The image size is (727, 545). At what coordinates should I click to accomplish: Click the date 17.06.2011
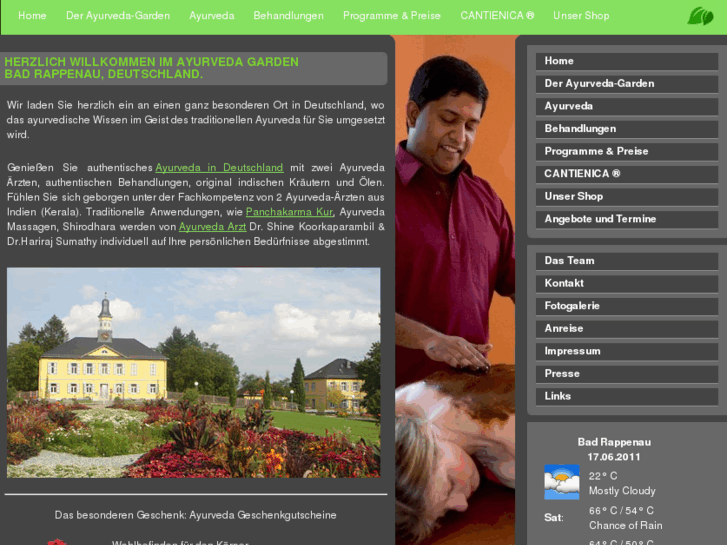(x=614, y=457)
